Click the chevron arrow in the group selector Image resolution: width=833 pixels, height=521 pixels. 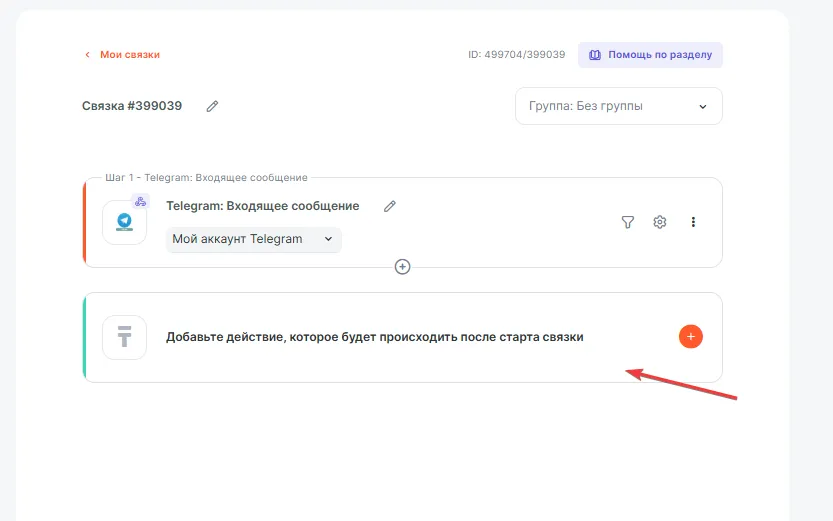coord(702,106)
